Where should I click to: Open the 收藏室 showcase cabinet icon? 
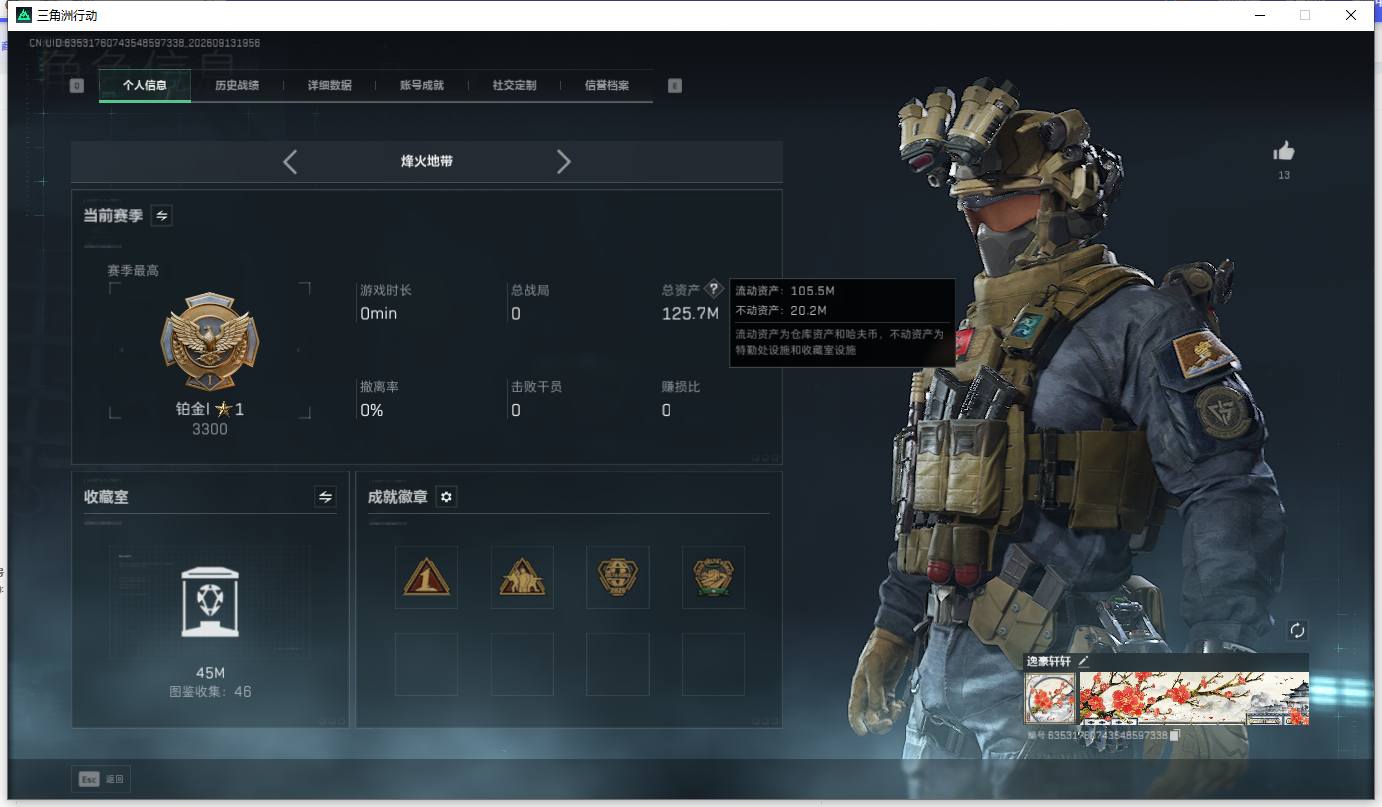point(210,600)
